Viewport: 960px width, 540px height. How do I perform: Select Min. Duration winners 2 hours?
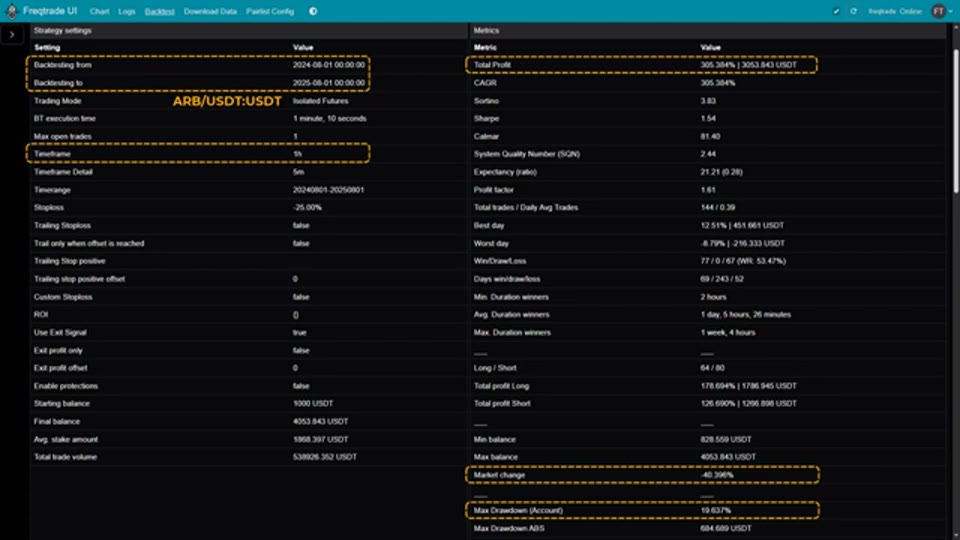tap(713, 297)
